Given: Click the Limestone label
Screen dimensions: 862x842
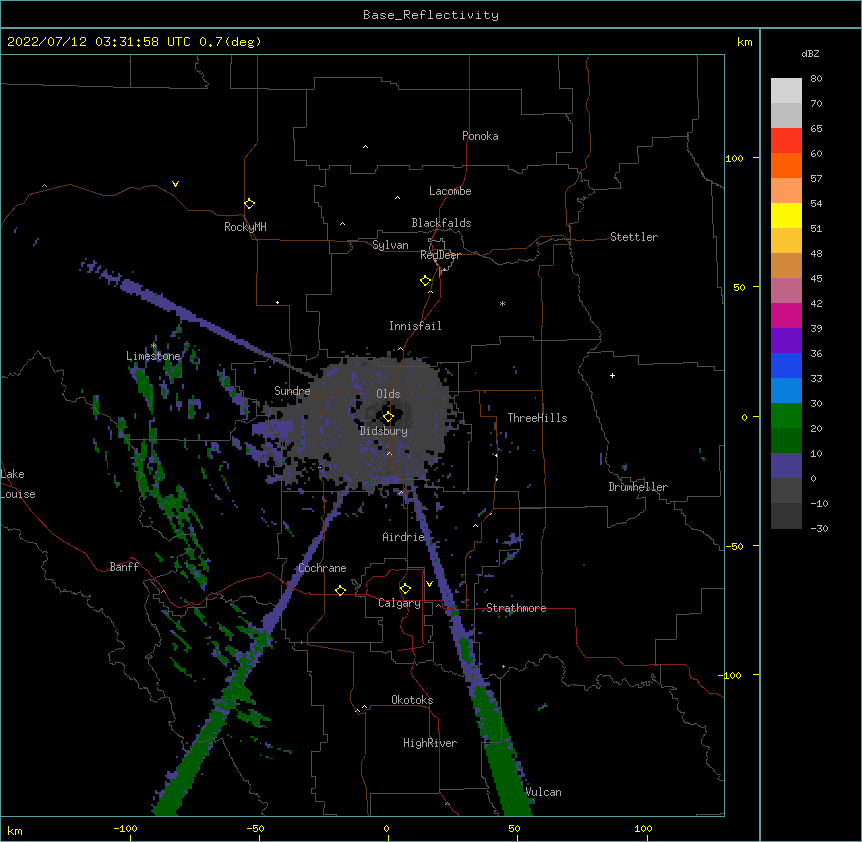Looking at the screenshot, I should tap(153, 356).
